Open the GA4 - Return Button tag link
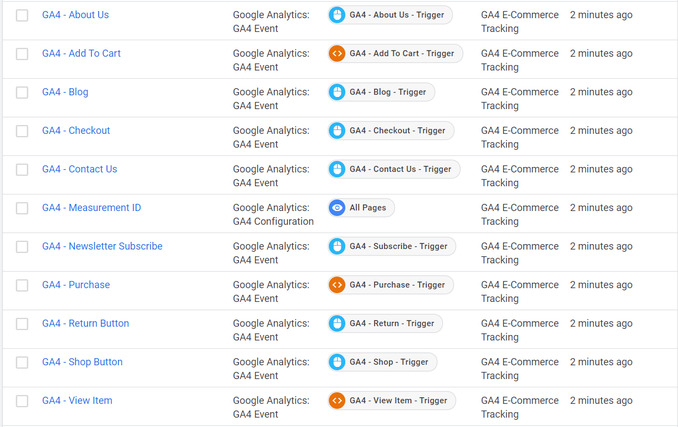678x427 pixels. [86, 323]
